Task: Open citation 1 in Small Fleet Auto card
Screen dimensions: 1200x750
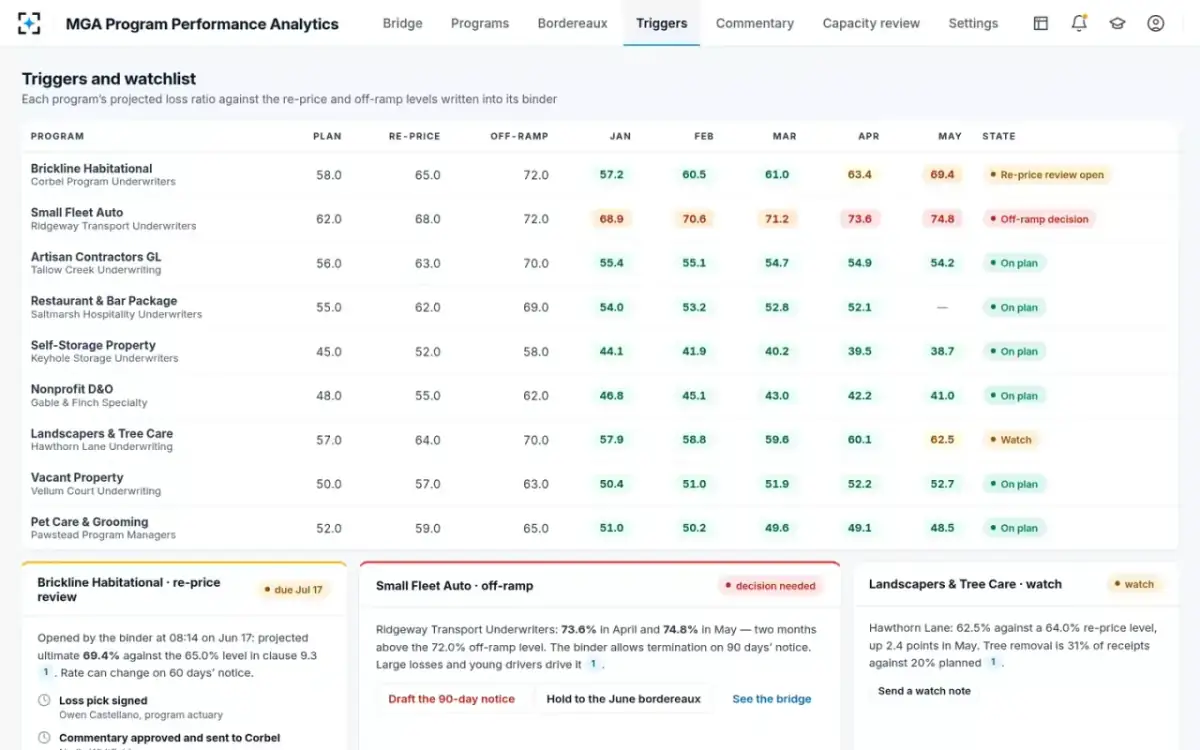Action: 593,664
